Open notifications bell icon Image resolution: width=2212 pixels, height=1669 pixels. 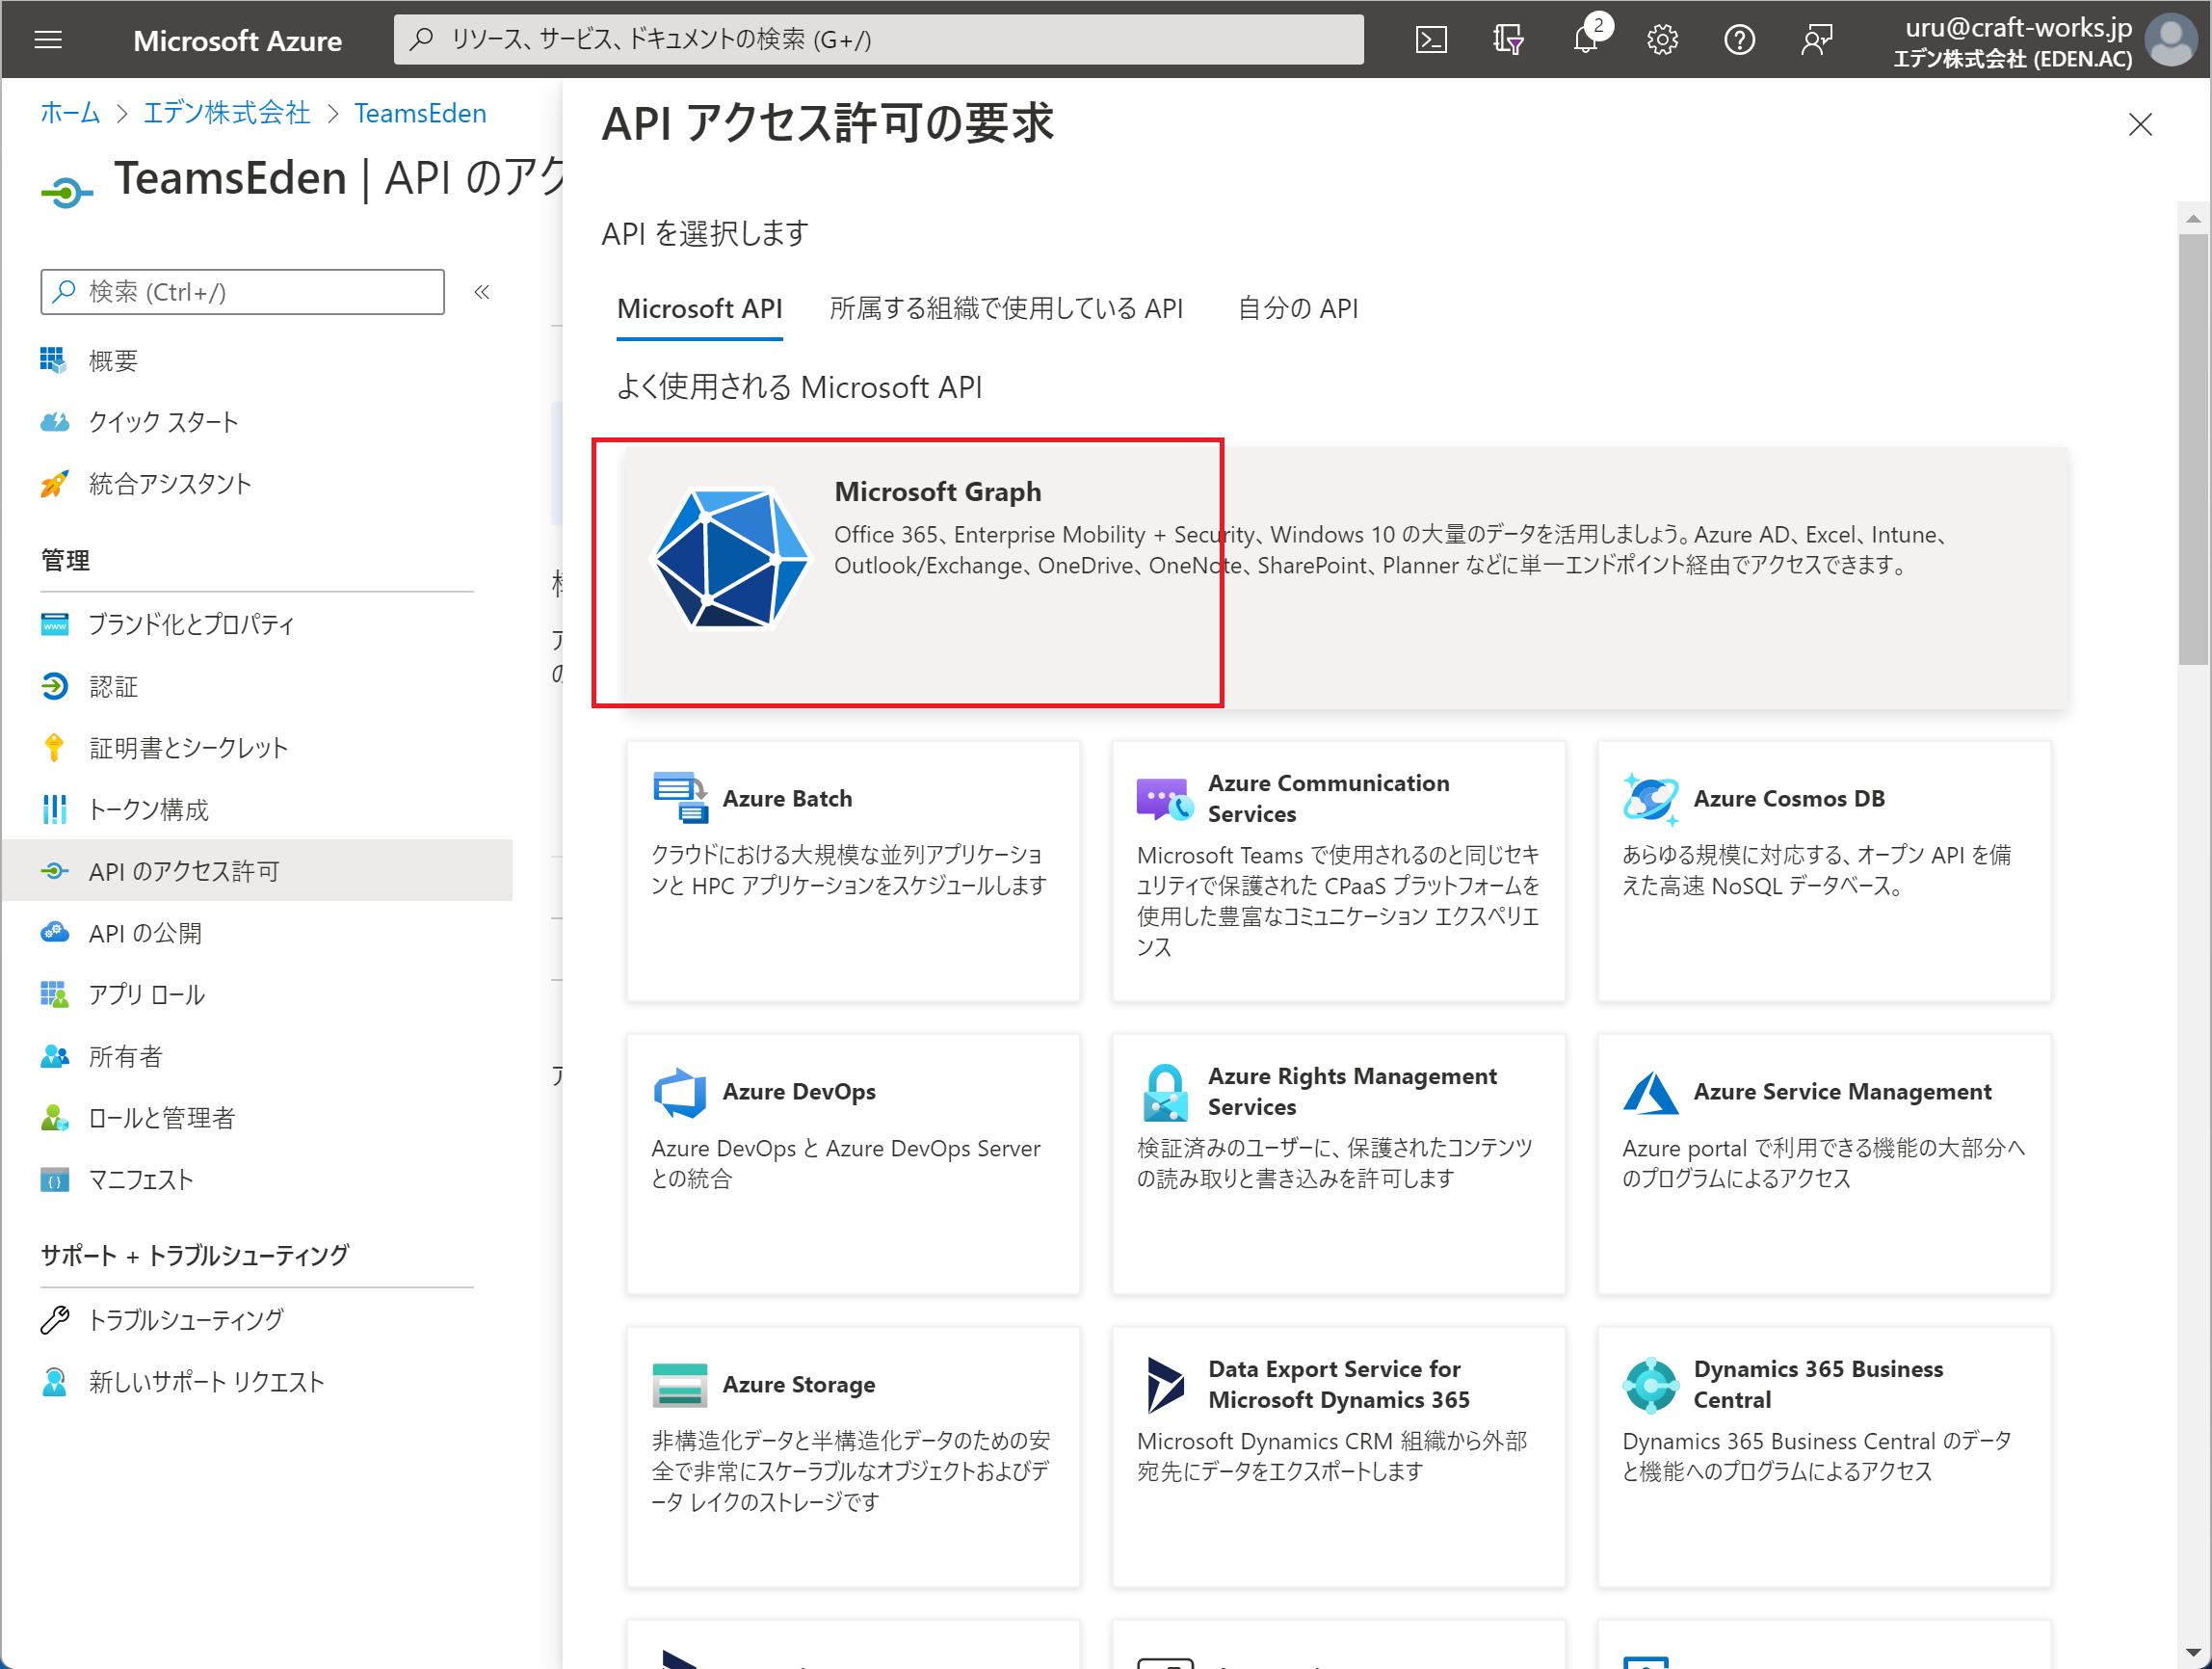(x=1586, y=40)
